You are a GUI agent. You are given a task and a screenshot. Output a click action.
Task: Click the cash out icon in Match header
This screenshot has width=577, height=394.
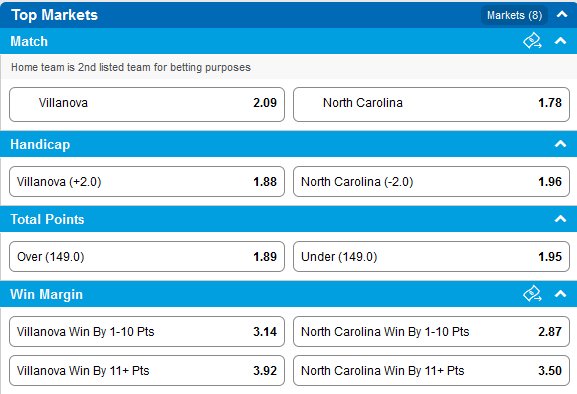tap(532, 41)
